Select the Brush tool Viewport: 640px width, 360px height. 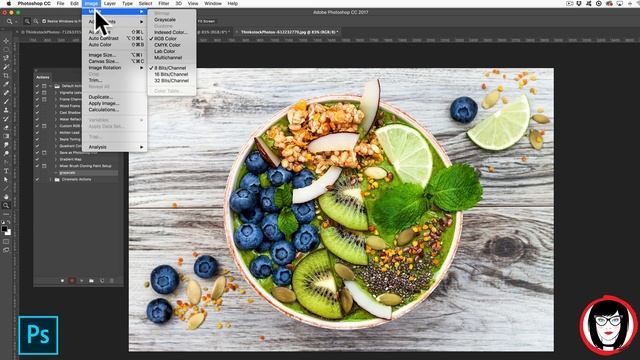6,101
